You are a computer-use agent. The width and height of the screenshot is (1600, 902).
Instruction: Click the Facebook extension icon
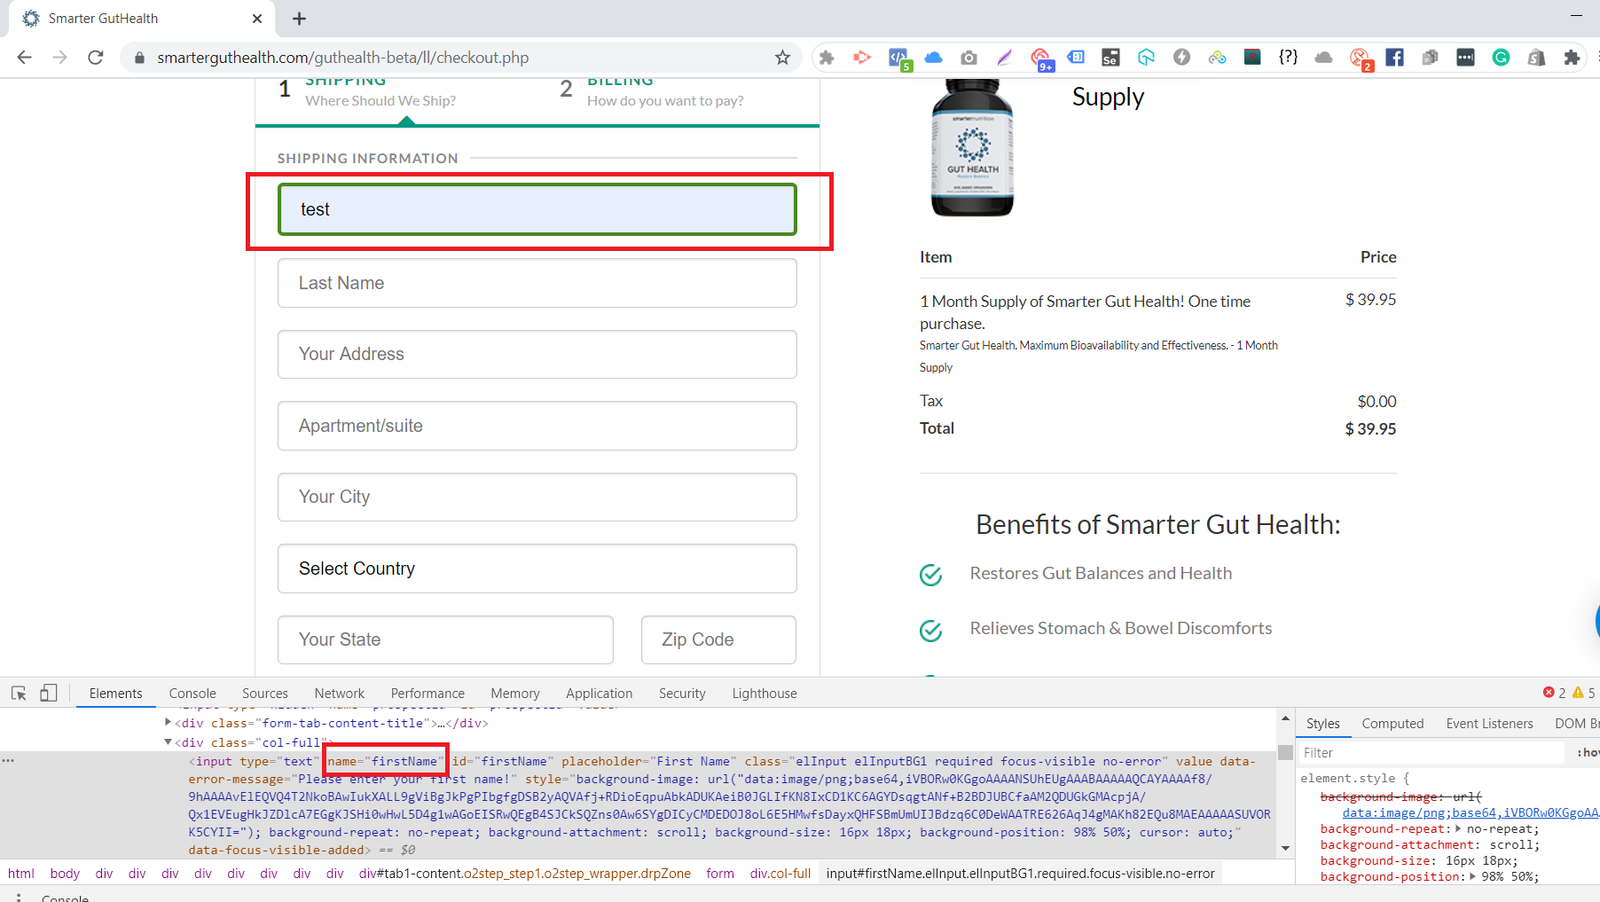(x=1394, y=58)
